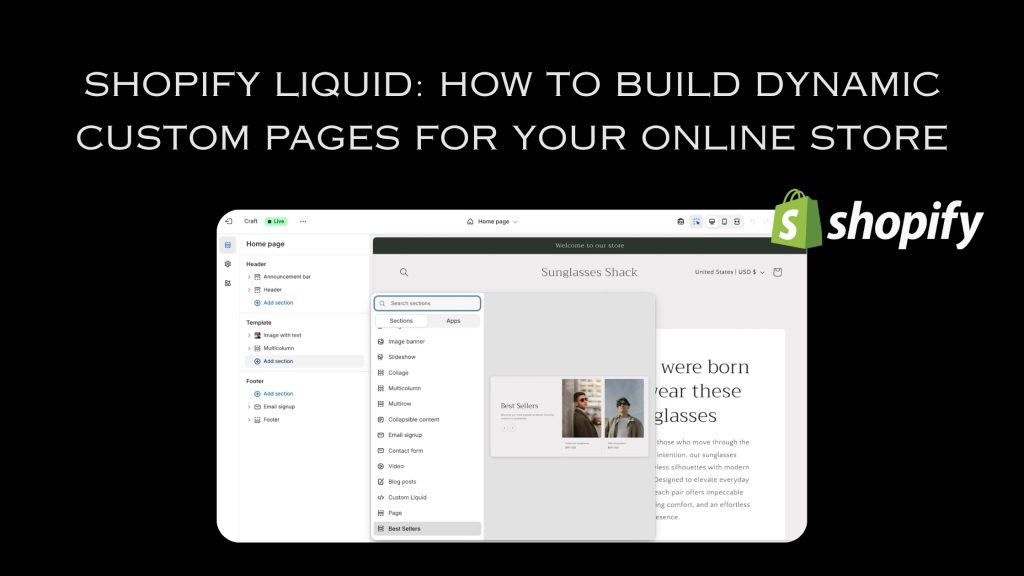Click Add section under Header group
1024x576 pixels.
click(x=274, y=303)
